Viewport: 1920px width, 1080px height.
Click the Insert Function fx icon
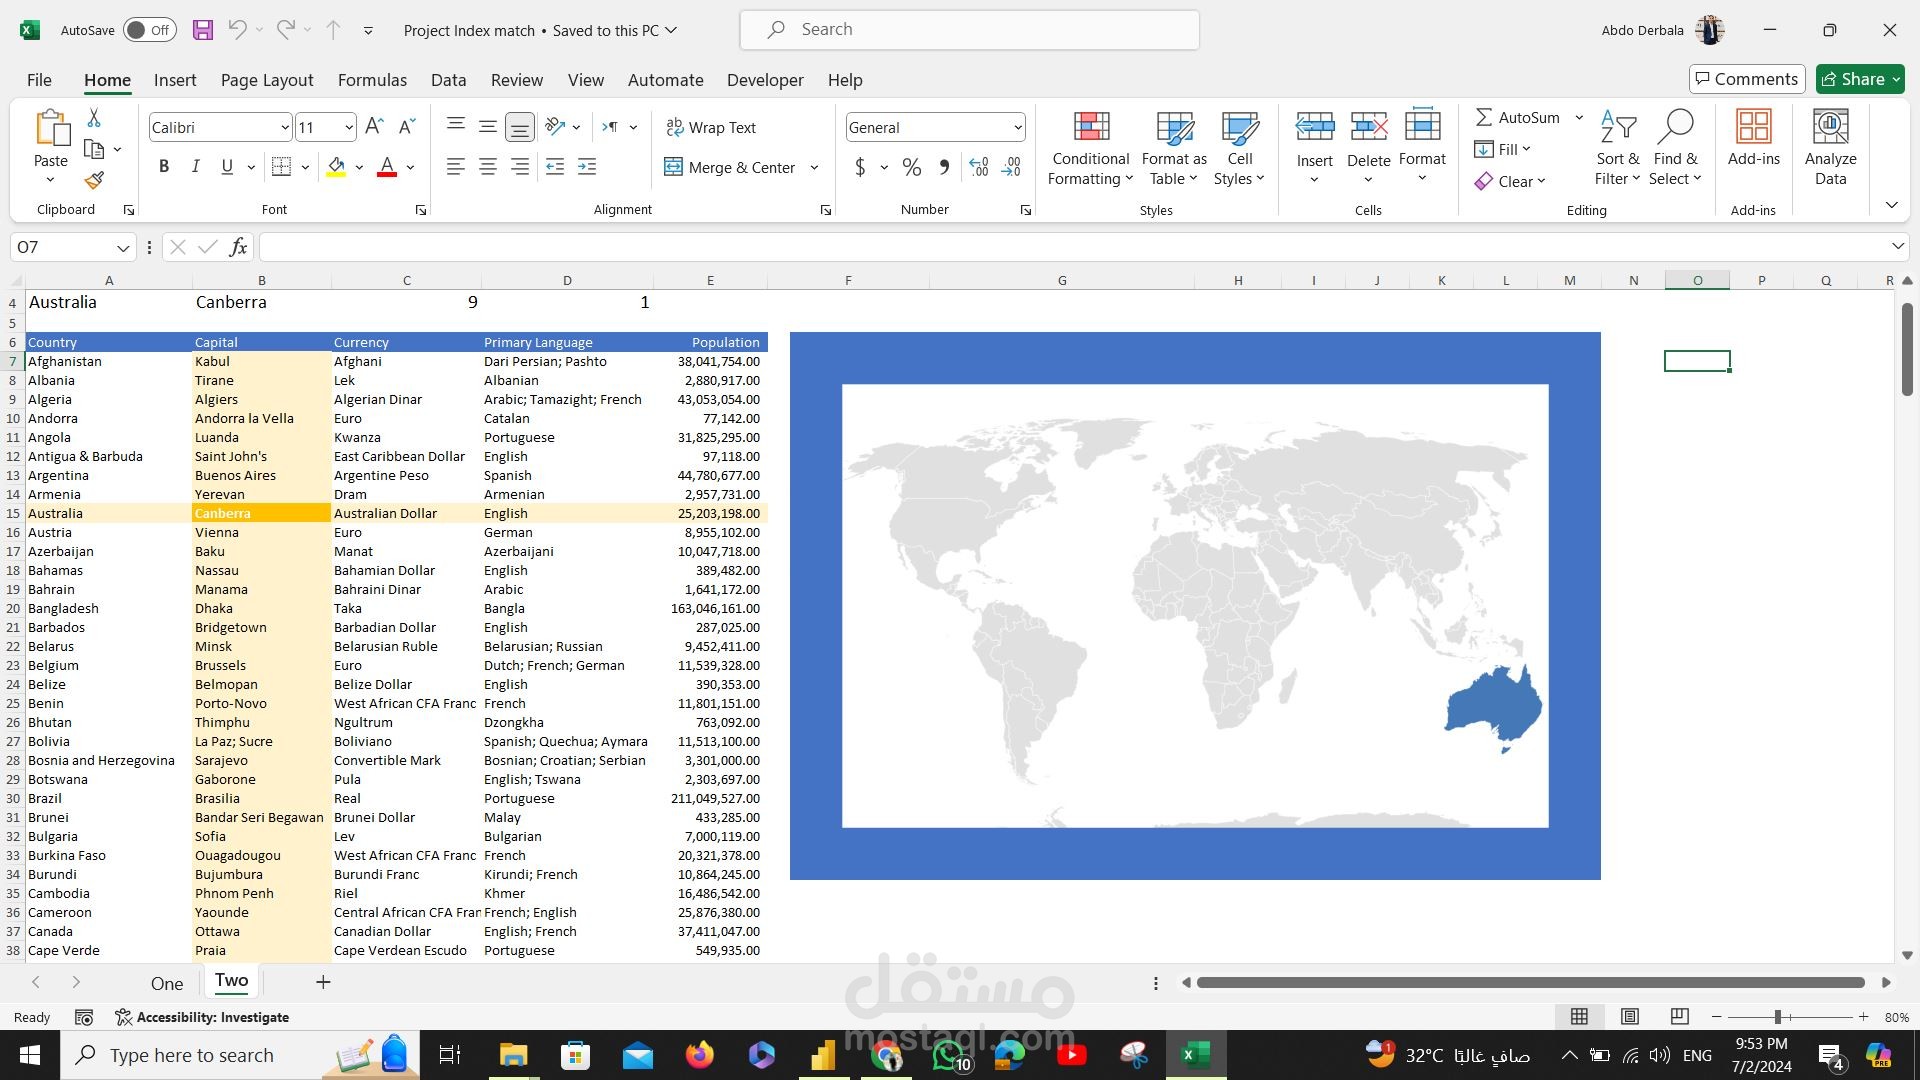[x=238, y=247]
